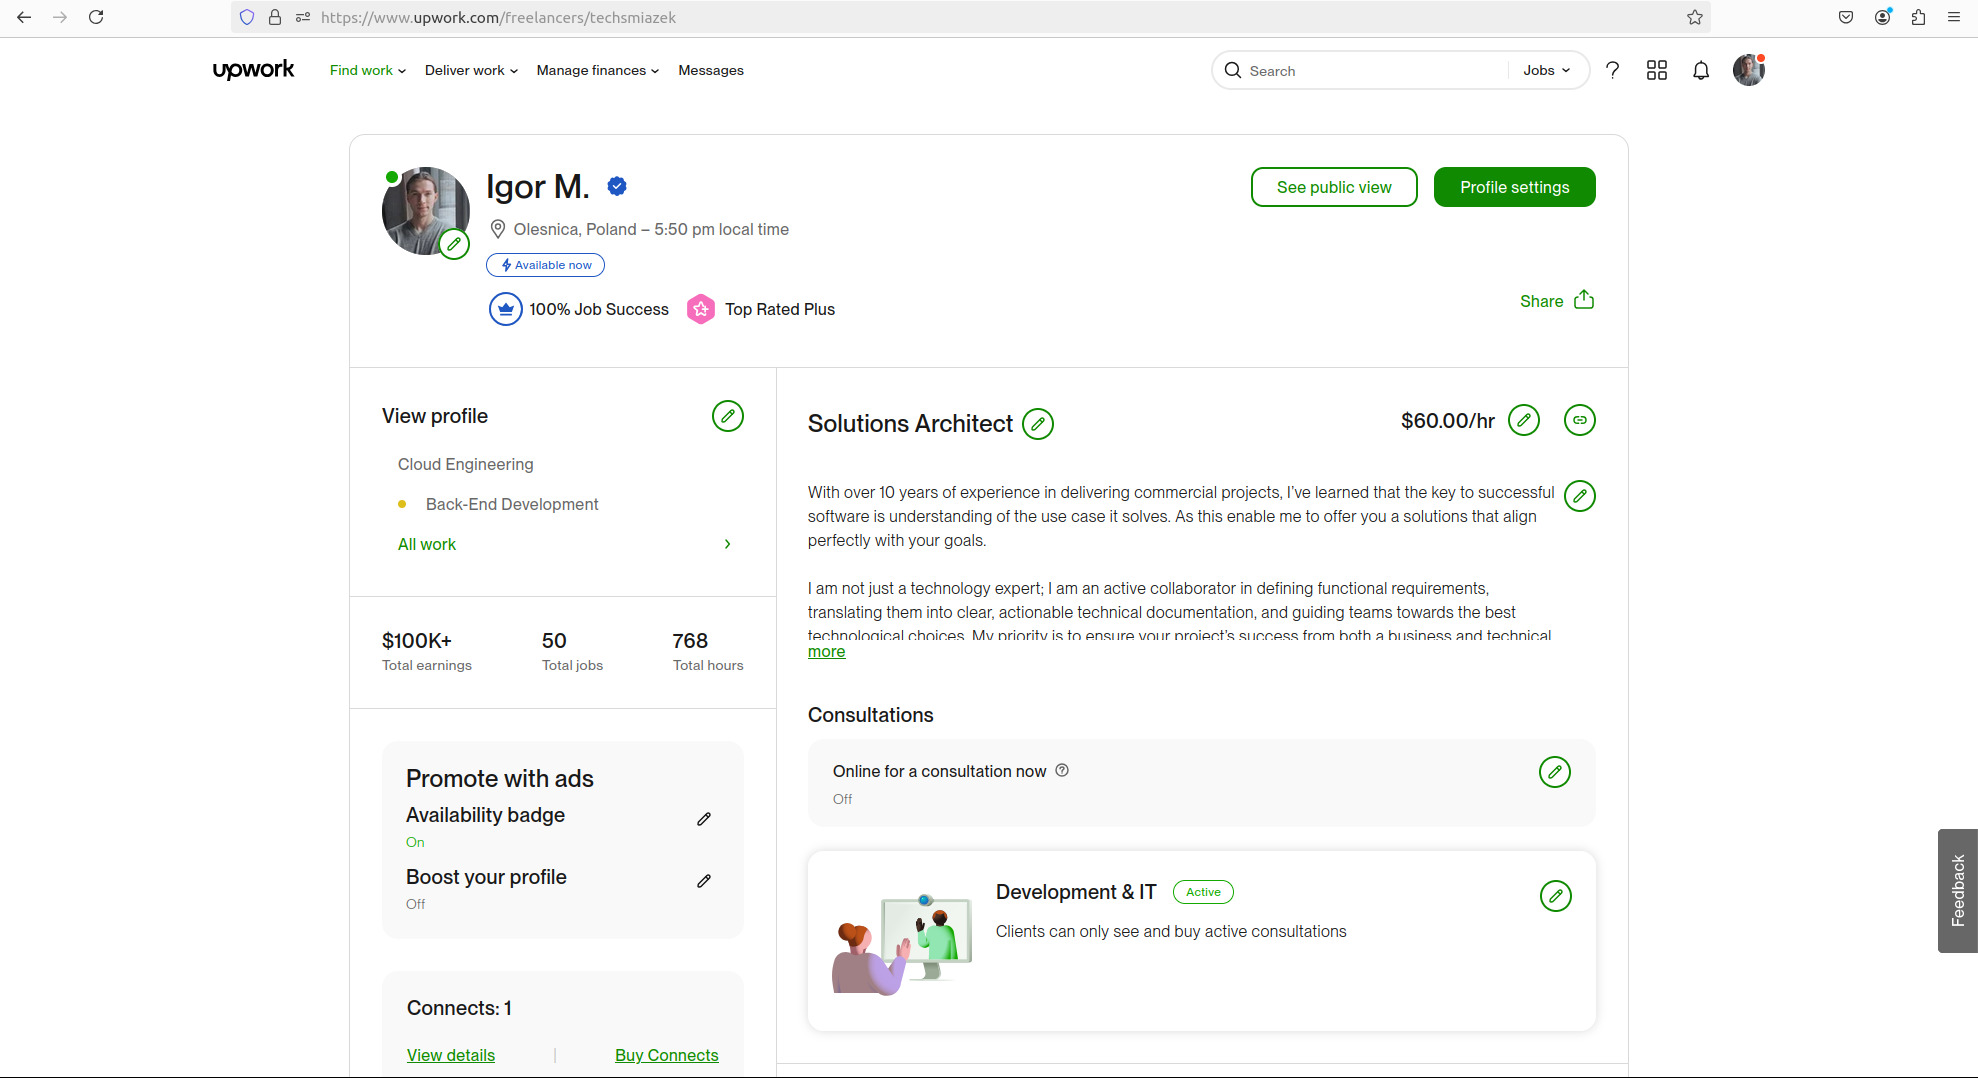Open the Messages menu item
Viewport: 1978px width, 1078px height.
point(711,70)
